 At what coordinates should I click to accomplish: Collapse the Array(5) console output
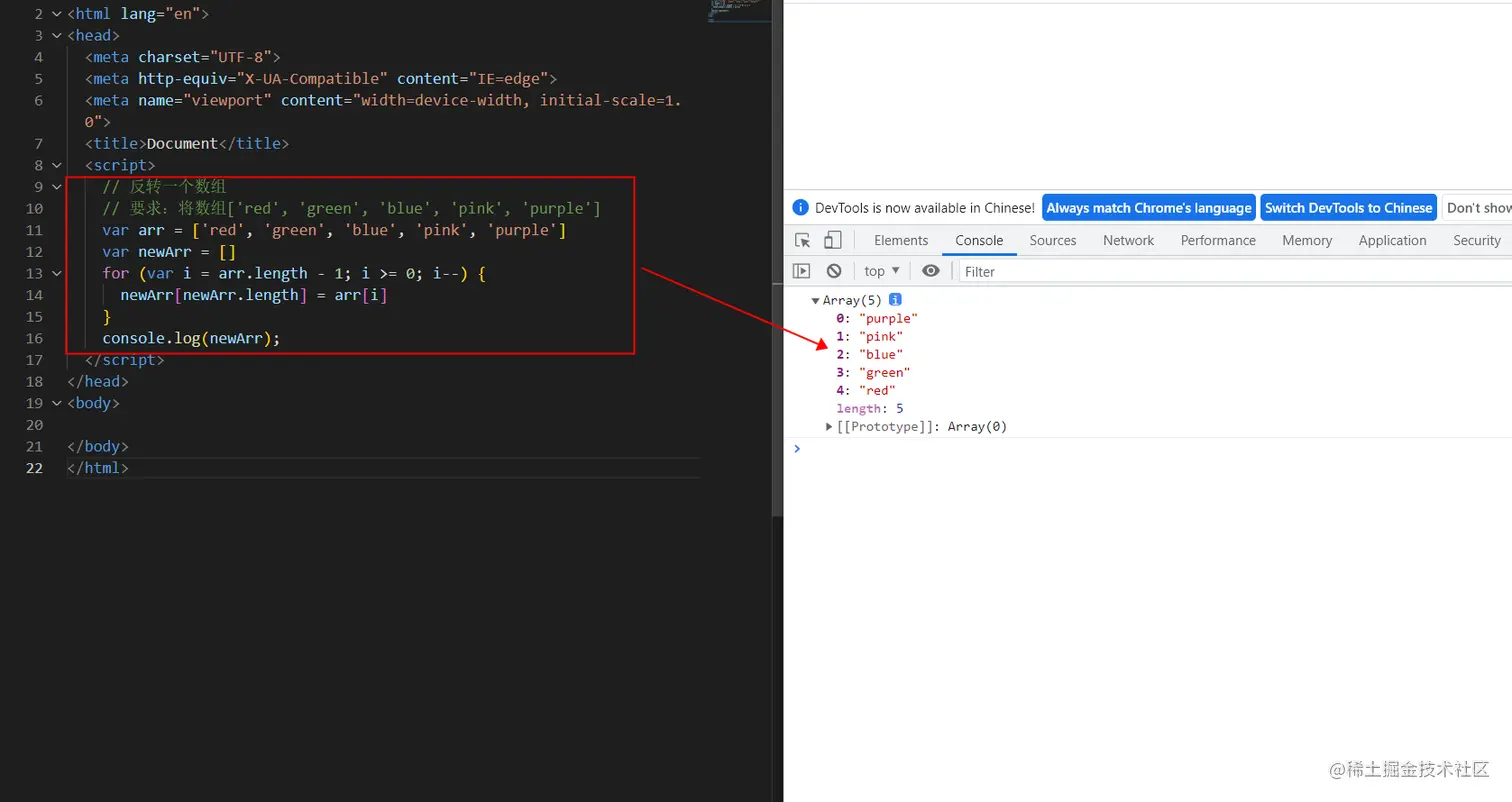(816, 300)
